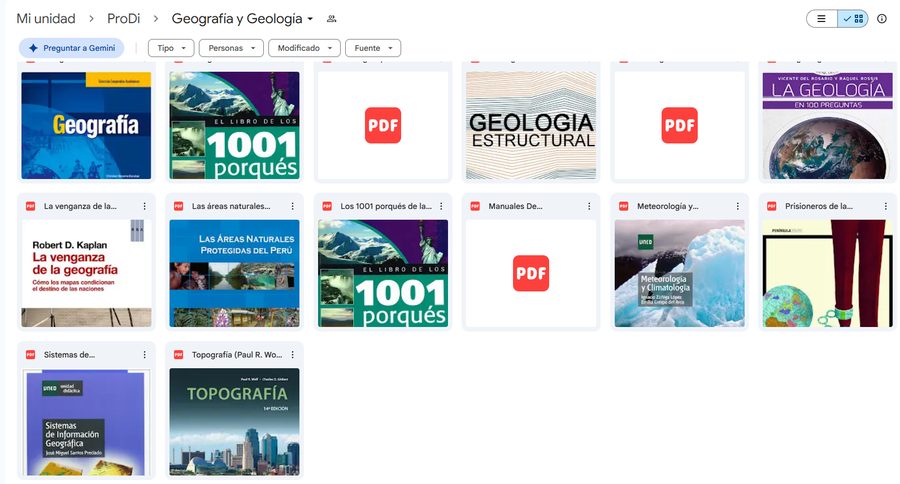Open more options for Manuales De...
The width and height of the screenshot is (900, 484).
coord(589,206)
